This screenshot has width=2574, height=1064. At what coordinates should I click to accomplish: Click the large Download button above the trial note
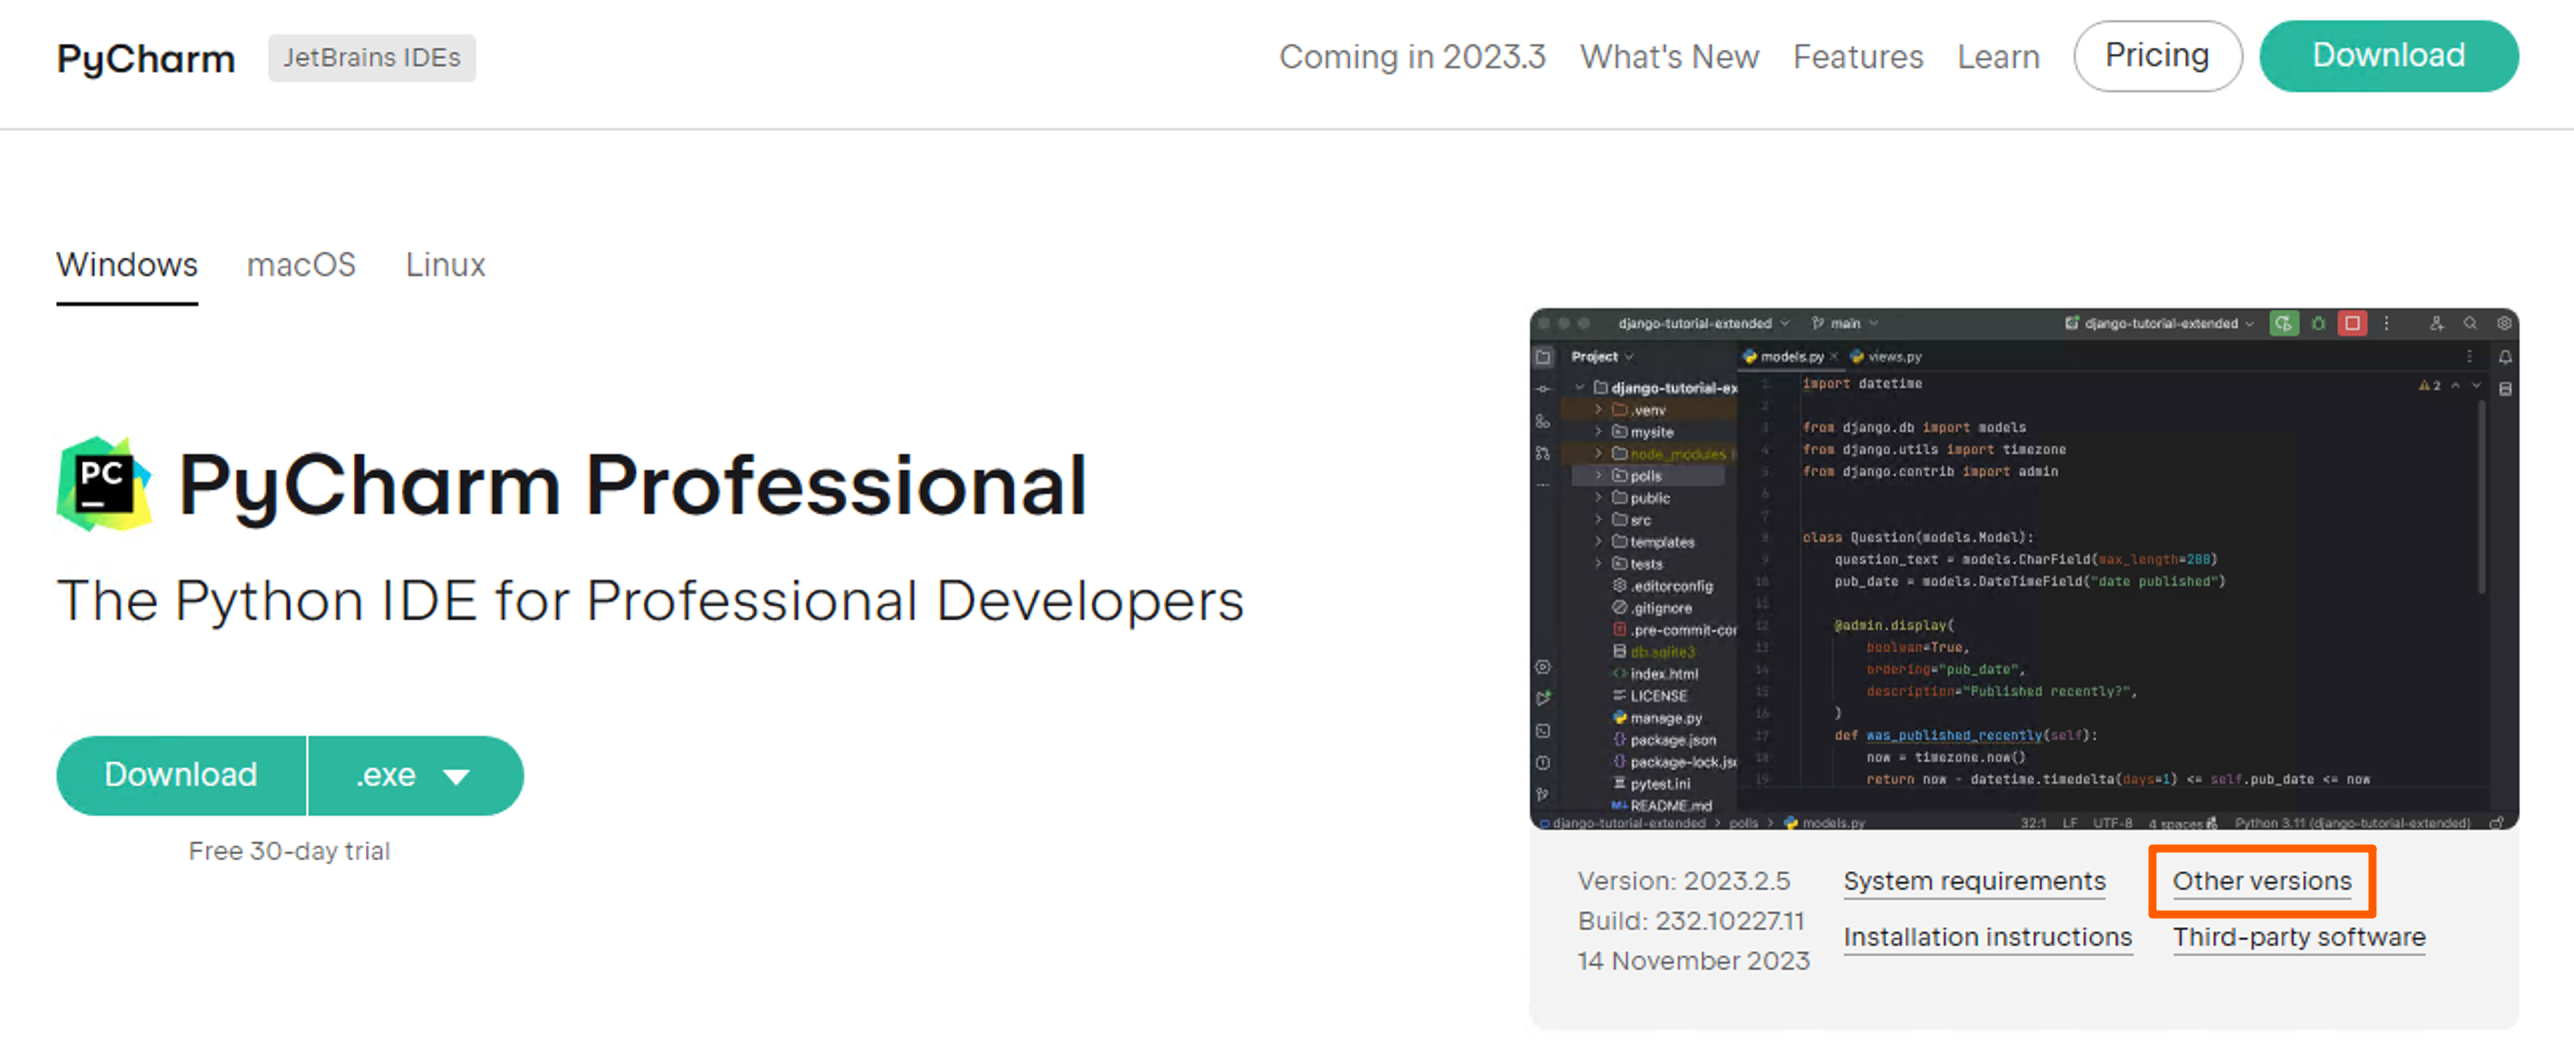[181, 775]
